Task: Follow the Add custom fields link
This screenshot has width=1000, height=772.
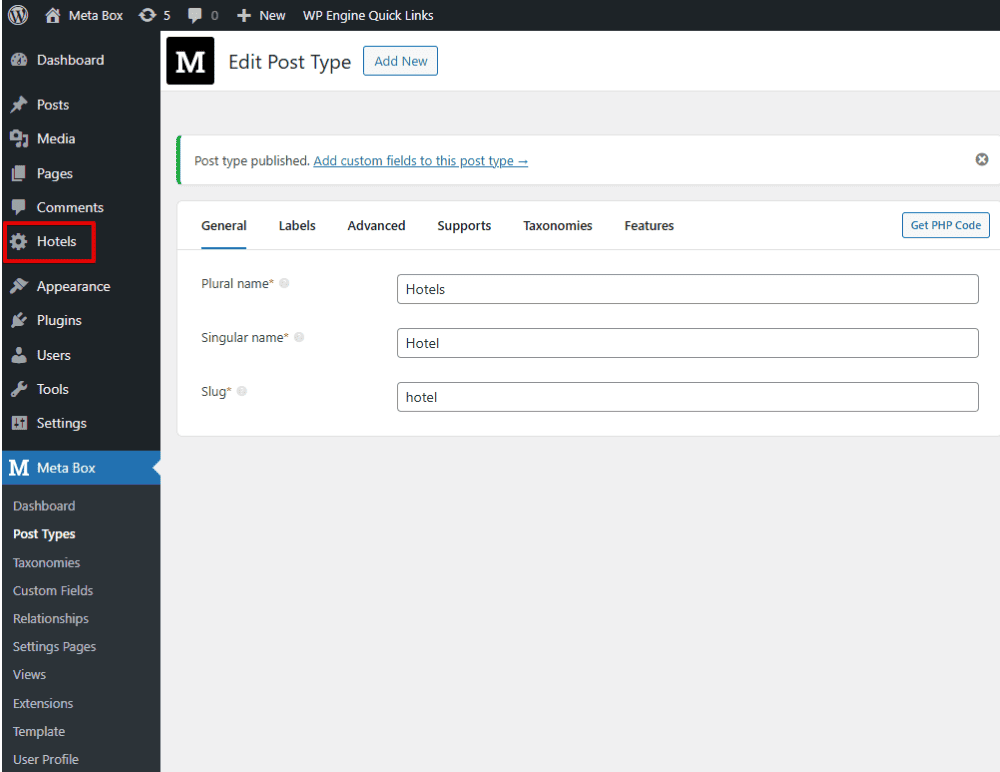Action: 420,160
